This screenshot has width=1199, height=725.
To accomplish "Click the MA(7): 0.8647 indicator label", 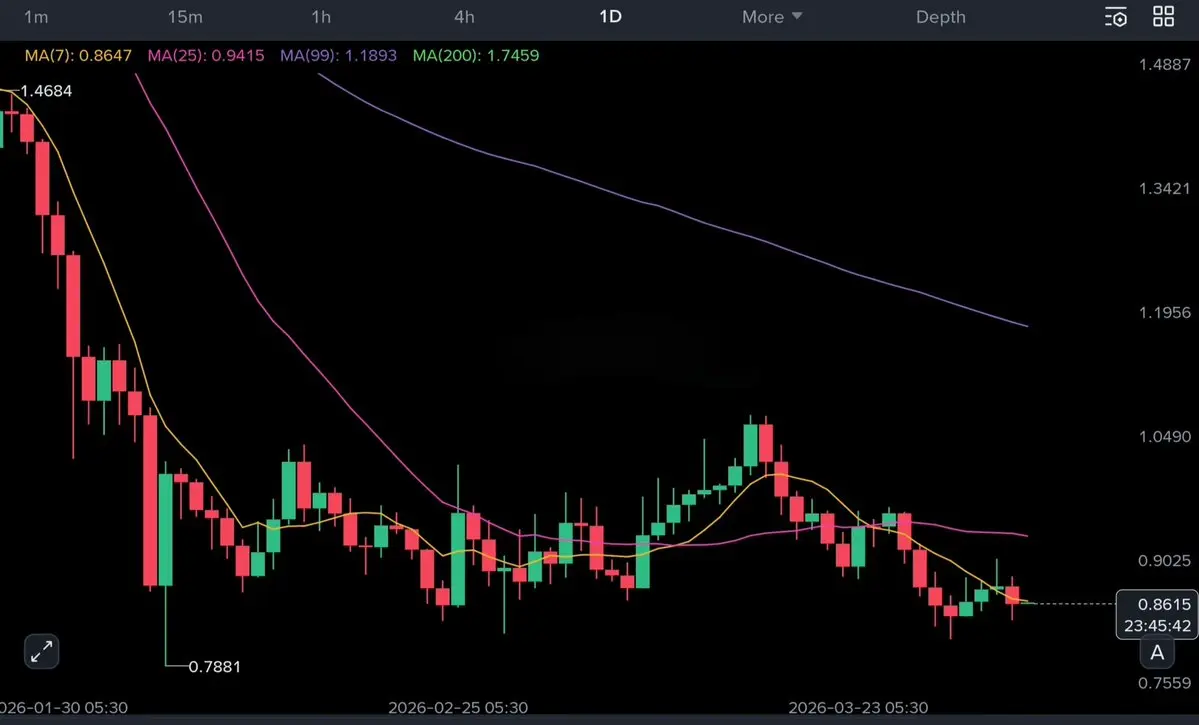I will tap(78, 55).
